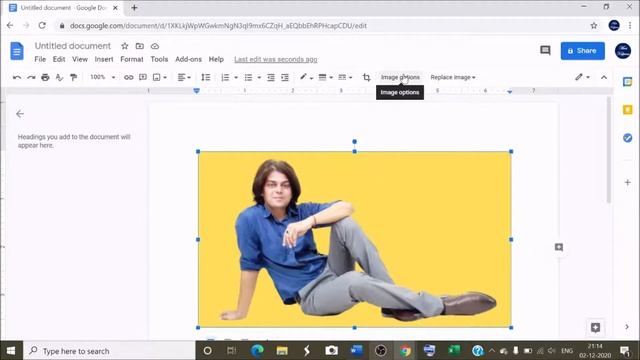
Task: Open line spacing options
Action: [x=206, y=77]
